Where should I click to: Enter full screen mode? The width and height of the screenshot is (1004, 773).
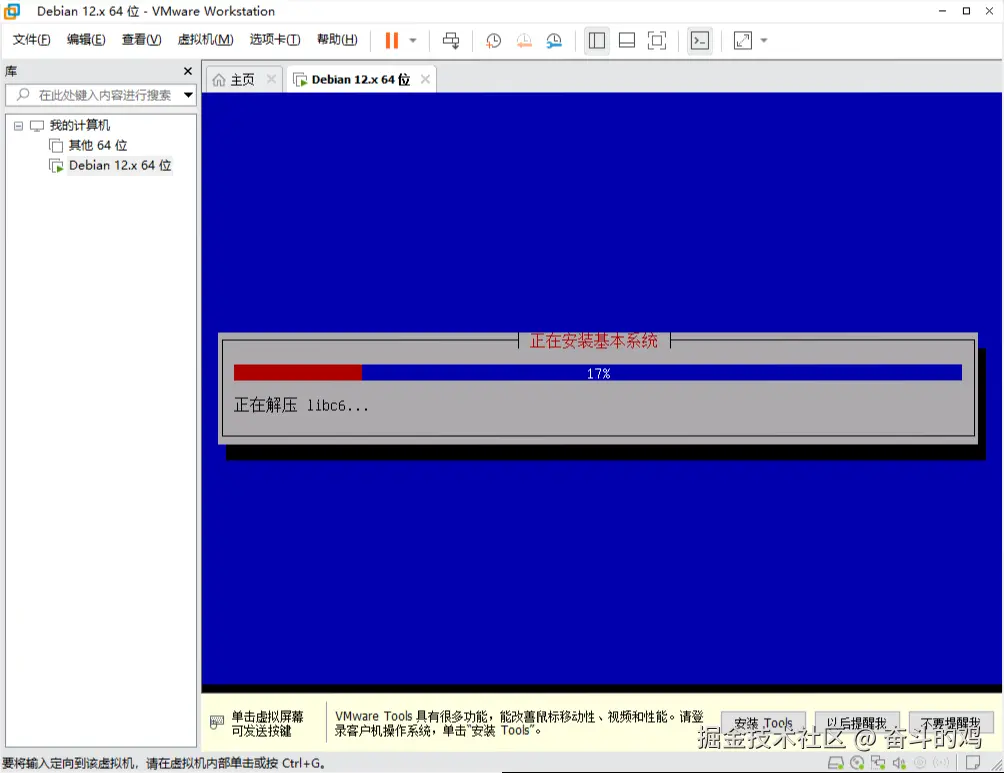[x=656, y=40]
